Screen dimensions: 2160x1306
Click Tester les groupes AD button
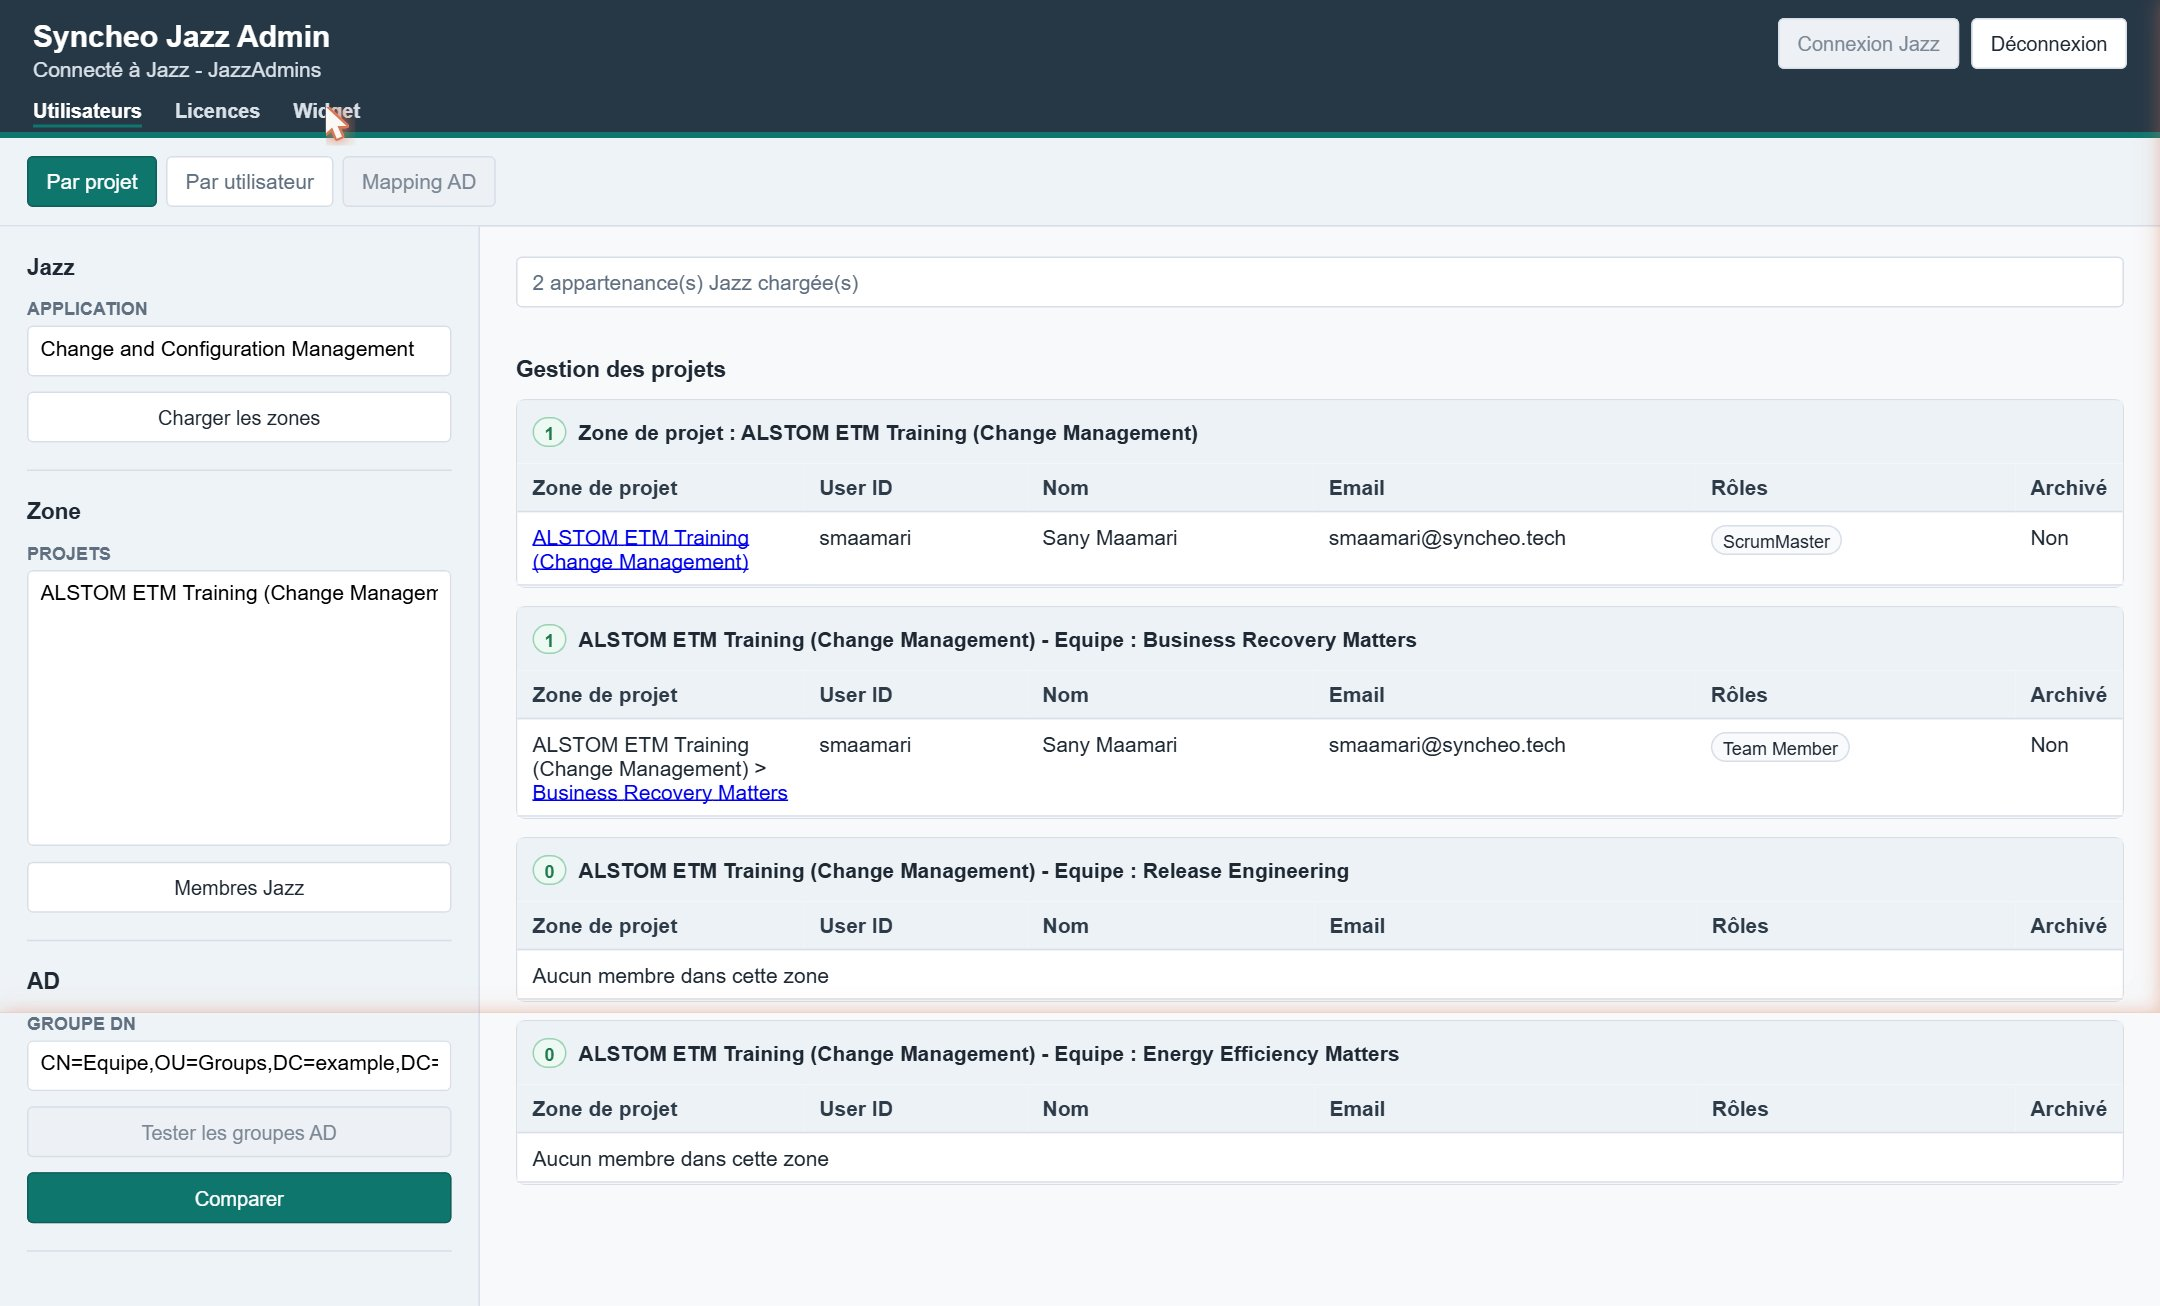[239, 1133]
